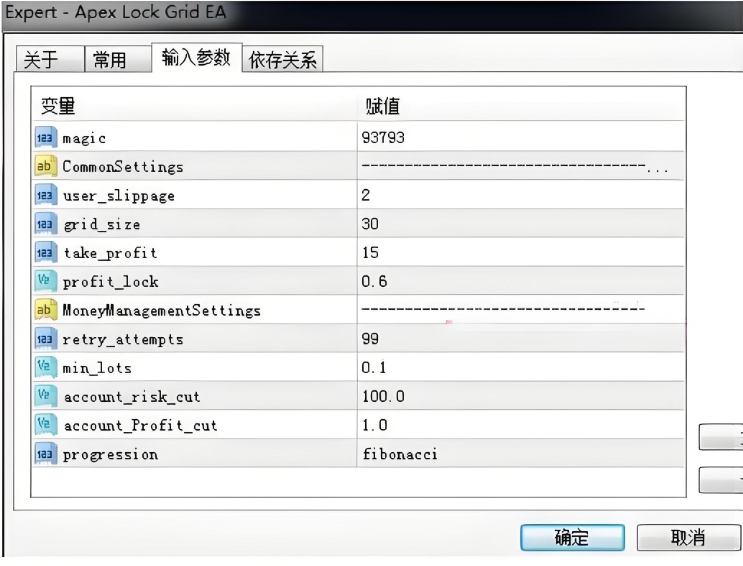Click the string icon beside MoneyManagementSettings
Image resolution: width=743 pixels, height=566 pixels.
click(x=46, y=310)
